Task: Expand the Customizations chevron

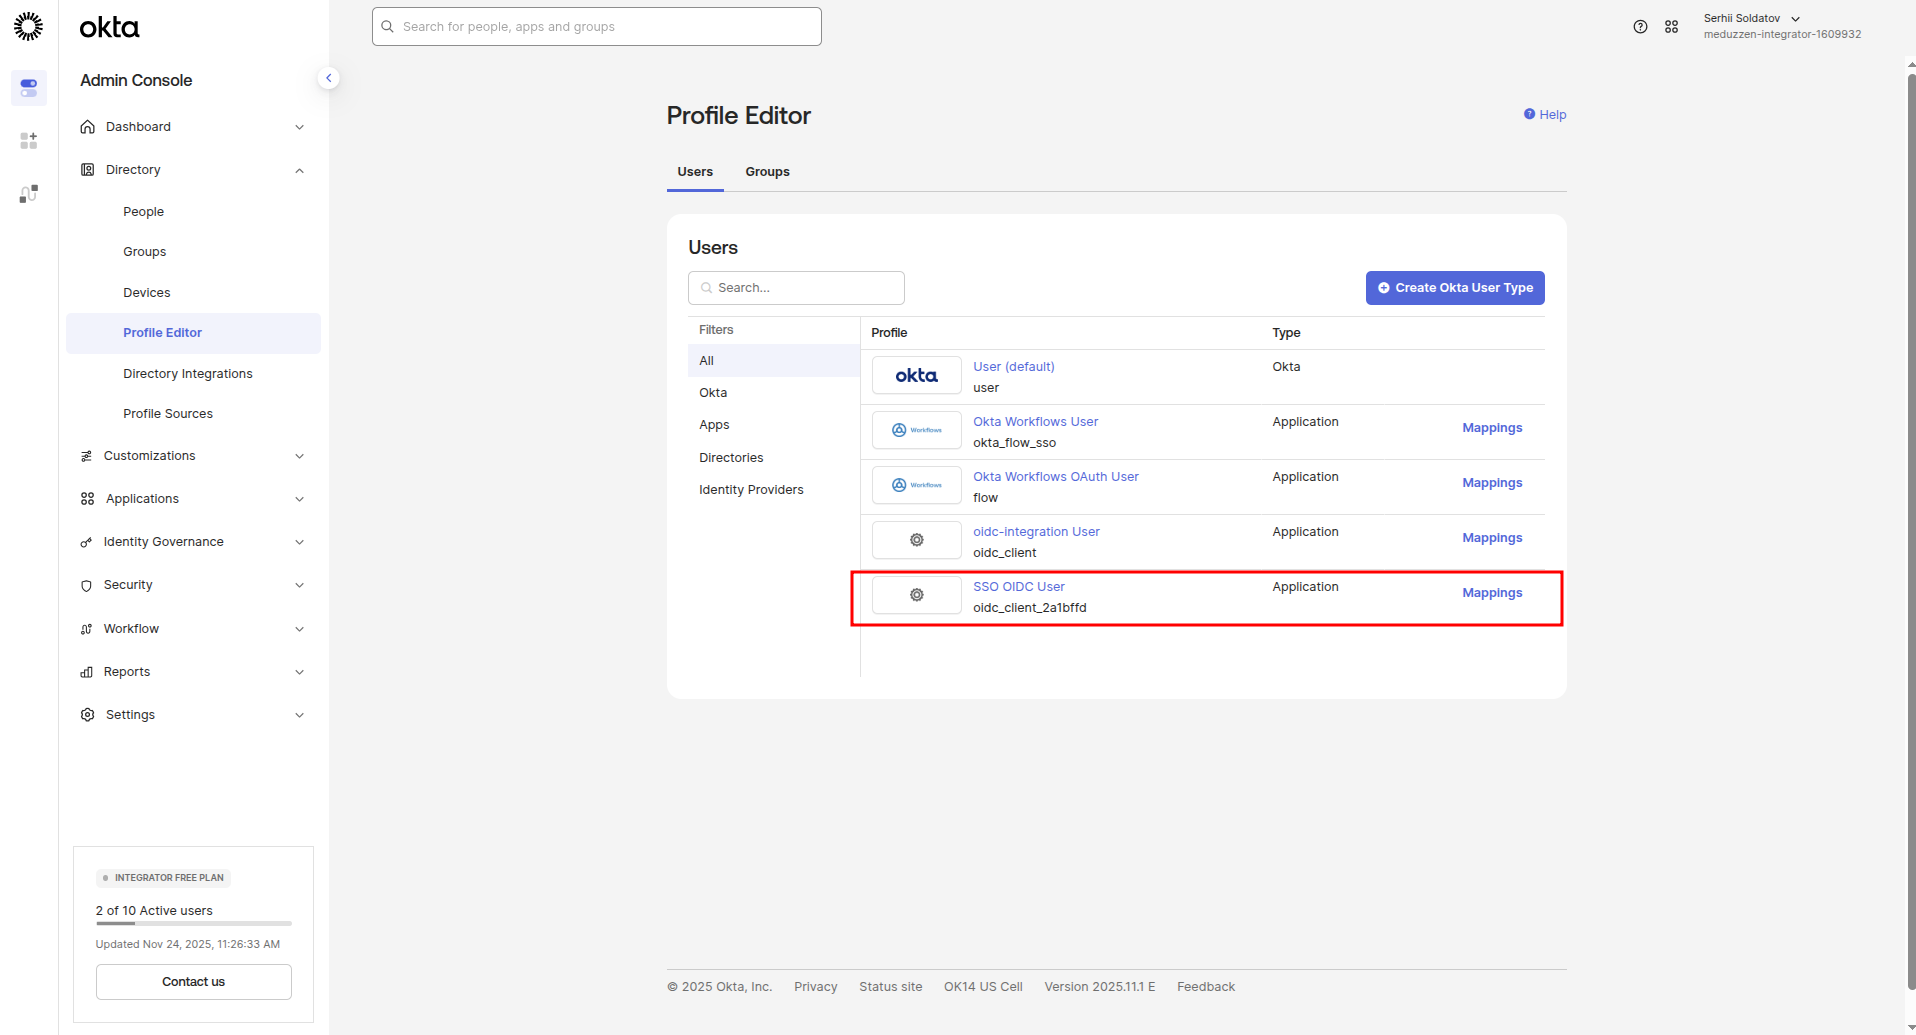Action: coord(299,456)
